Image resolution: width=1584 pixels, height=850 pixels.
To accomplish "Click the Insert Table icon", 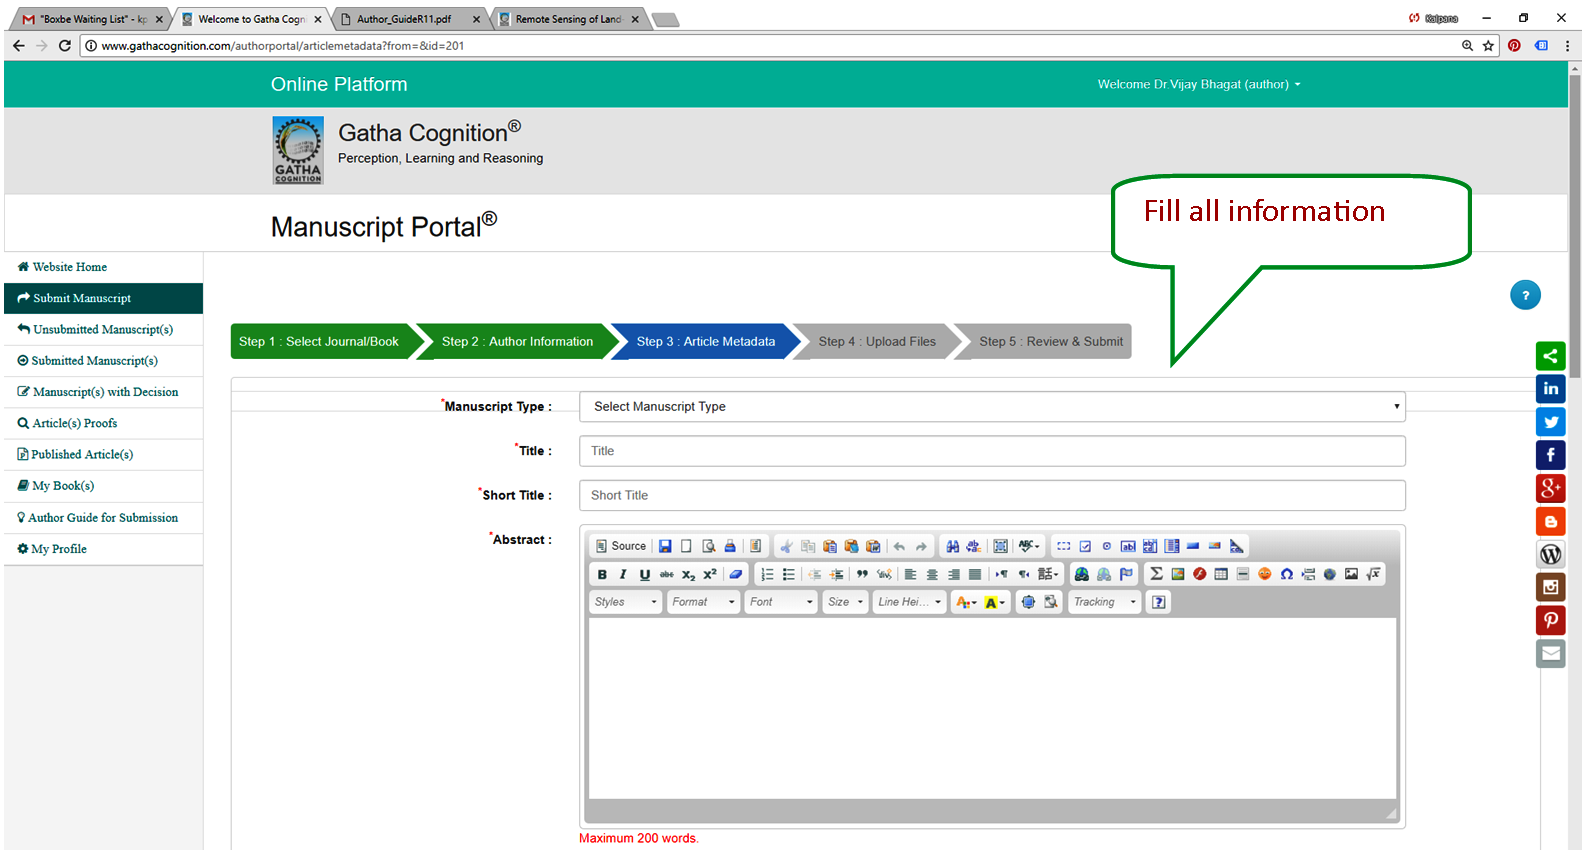I will pos(1221,574).
